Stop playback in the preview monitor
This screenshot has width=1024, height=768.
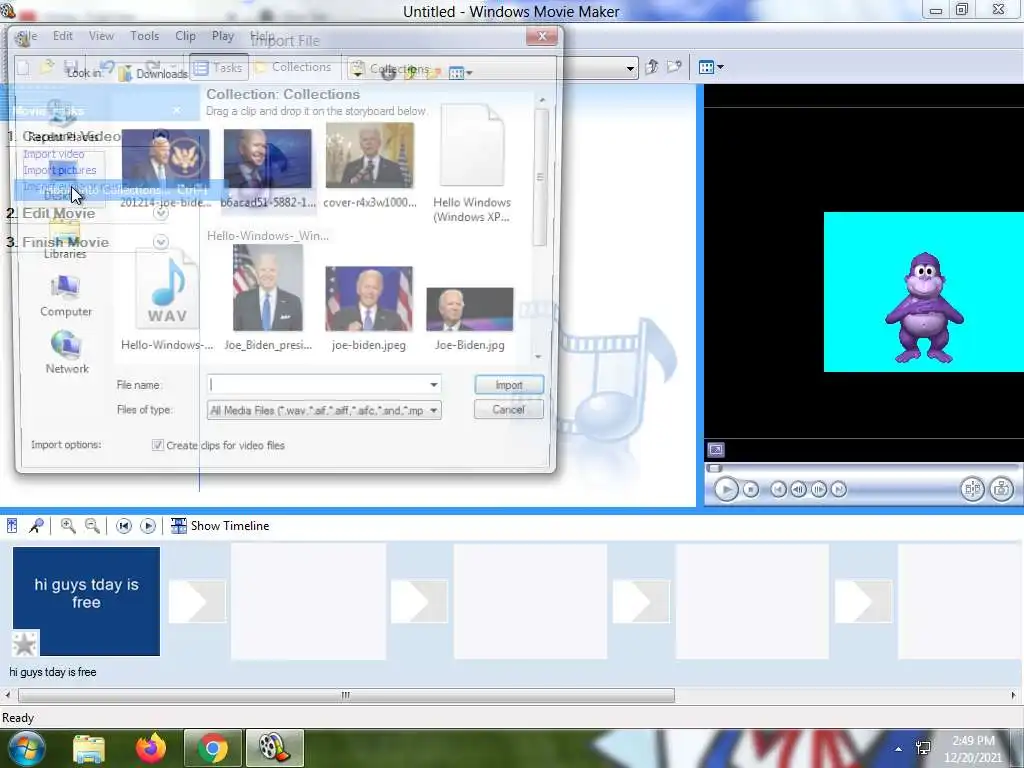[x=751, y=489]
